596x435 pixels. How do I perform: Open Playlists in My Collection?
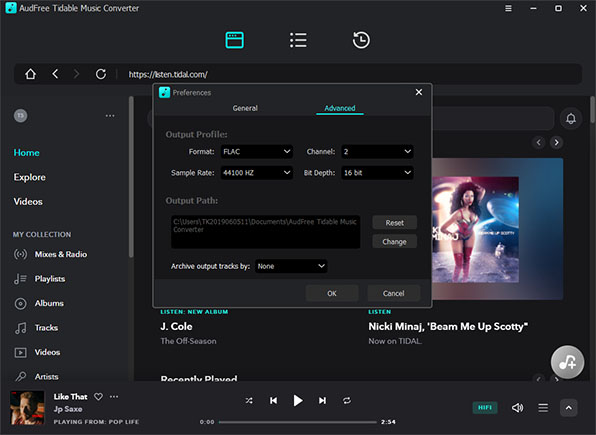pyautogui.click(x=40, y=279)
